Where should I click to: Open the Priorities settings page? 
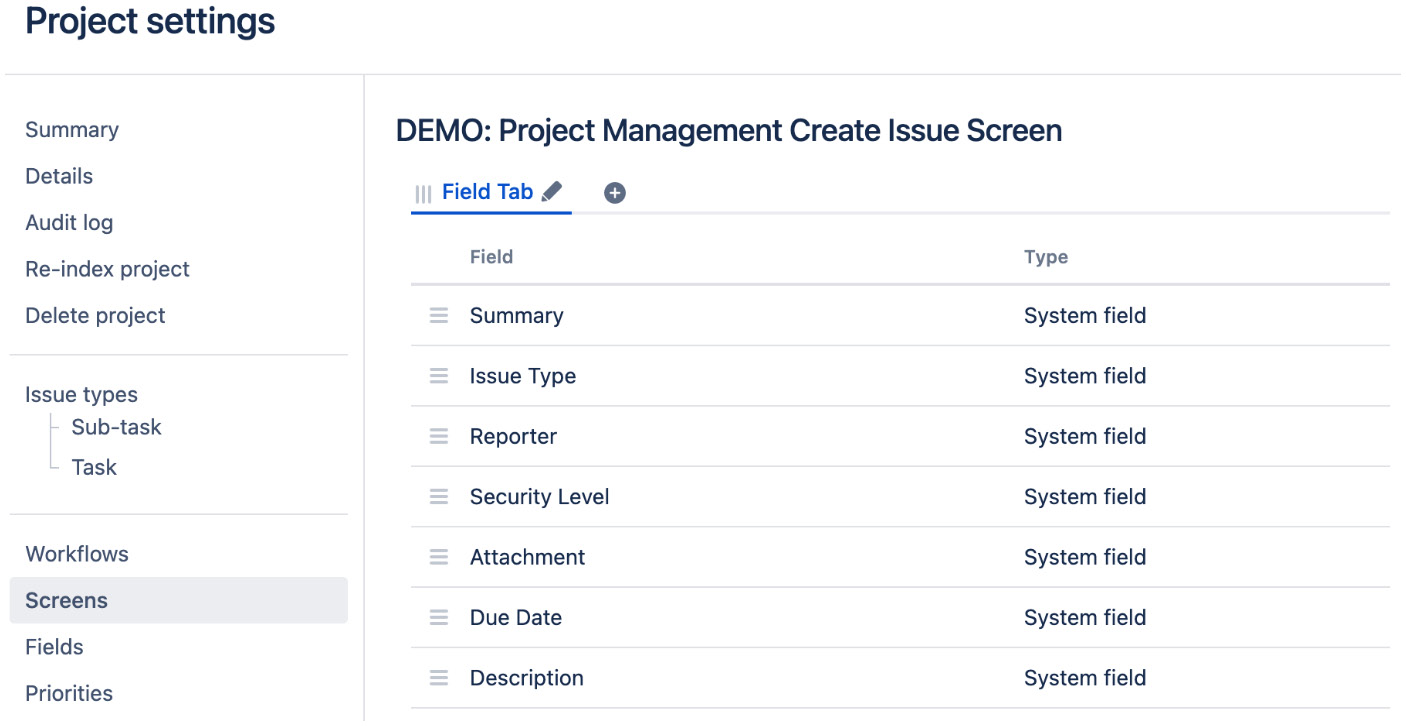pyautogui.click(x=68, y=693)
